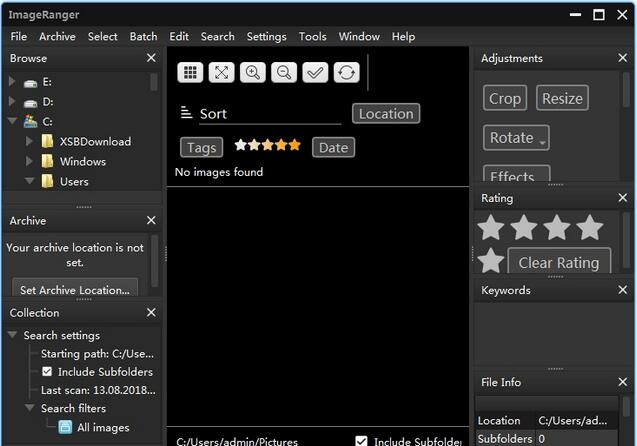Click the Adjustments panel vertical scrollbar
Image resolution: width=637 pixels, height=446 pixels.
[626, 90]
